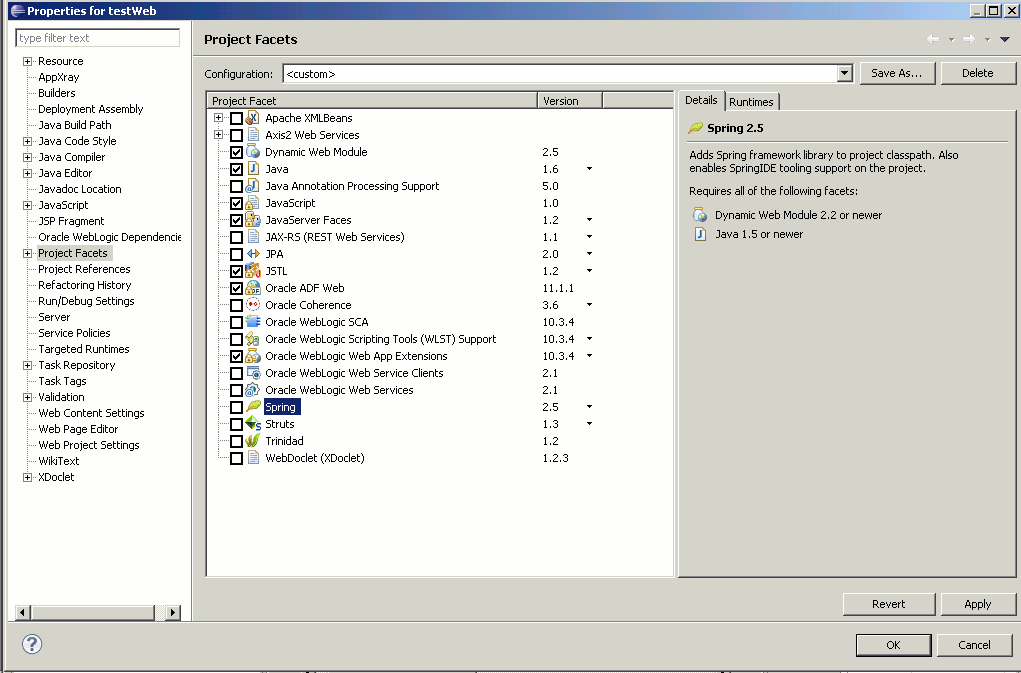Click the Save As... button
1021x673 pixels.
(897, 74)
